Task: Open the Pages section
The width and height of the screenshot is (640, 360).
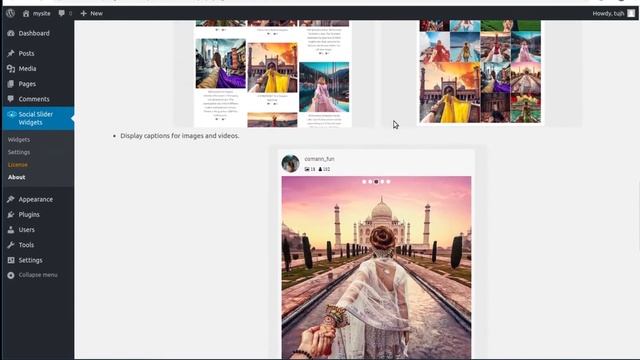Action: click(x=27, y=84)
